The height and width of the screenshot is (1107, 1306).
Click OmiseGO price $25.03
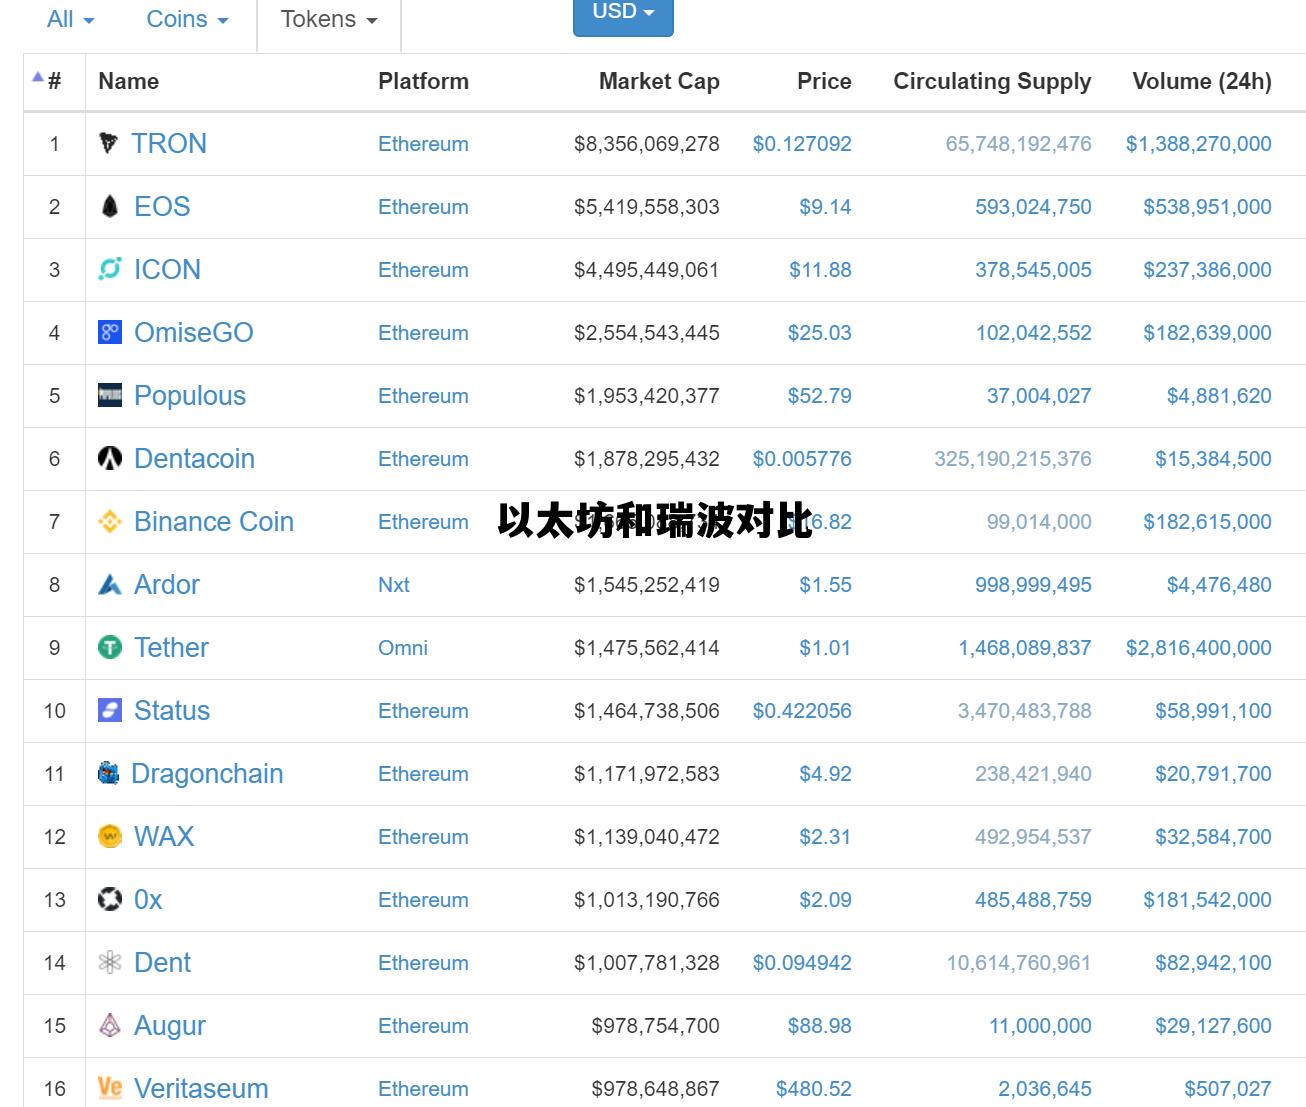[x=819, y=332]
